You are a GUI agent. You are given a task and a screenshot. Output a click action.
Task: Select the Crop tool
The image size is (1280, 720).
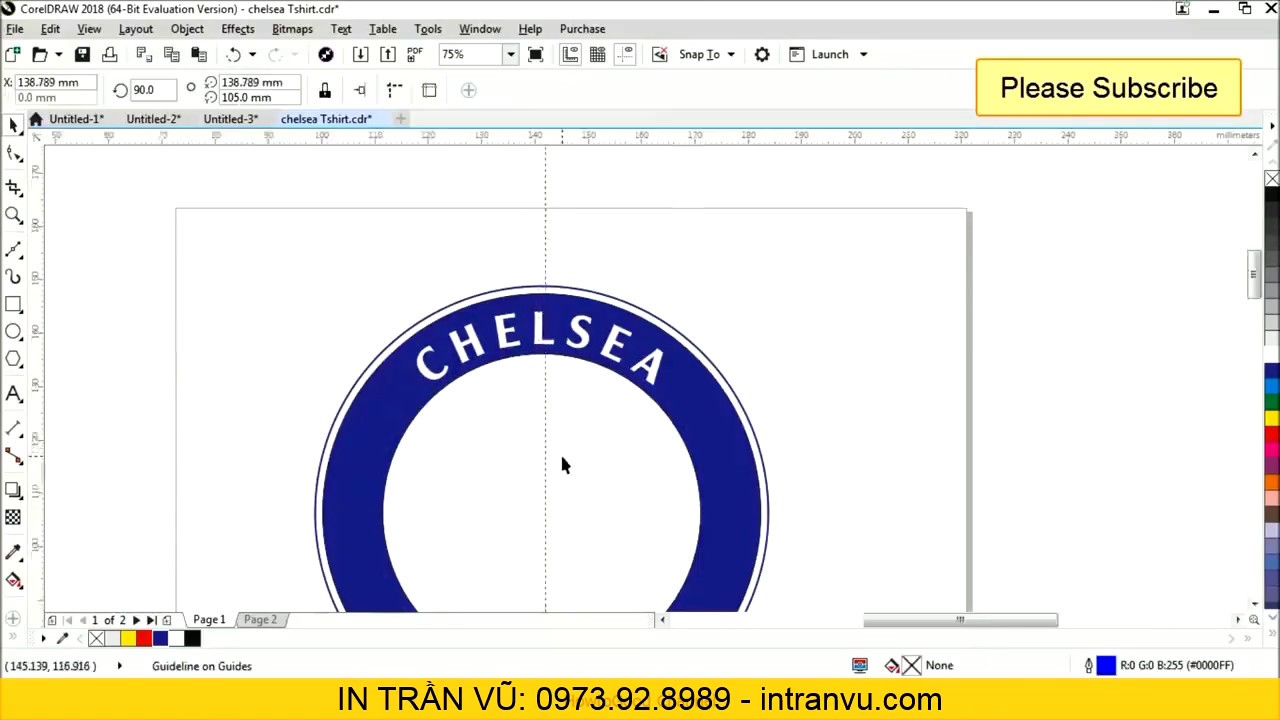coord(13,188)
